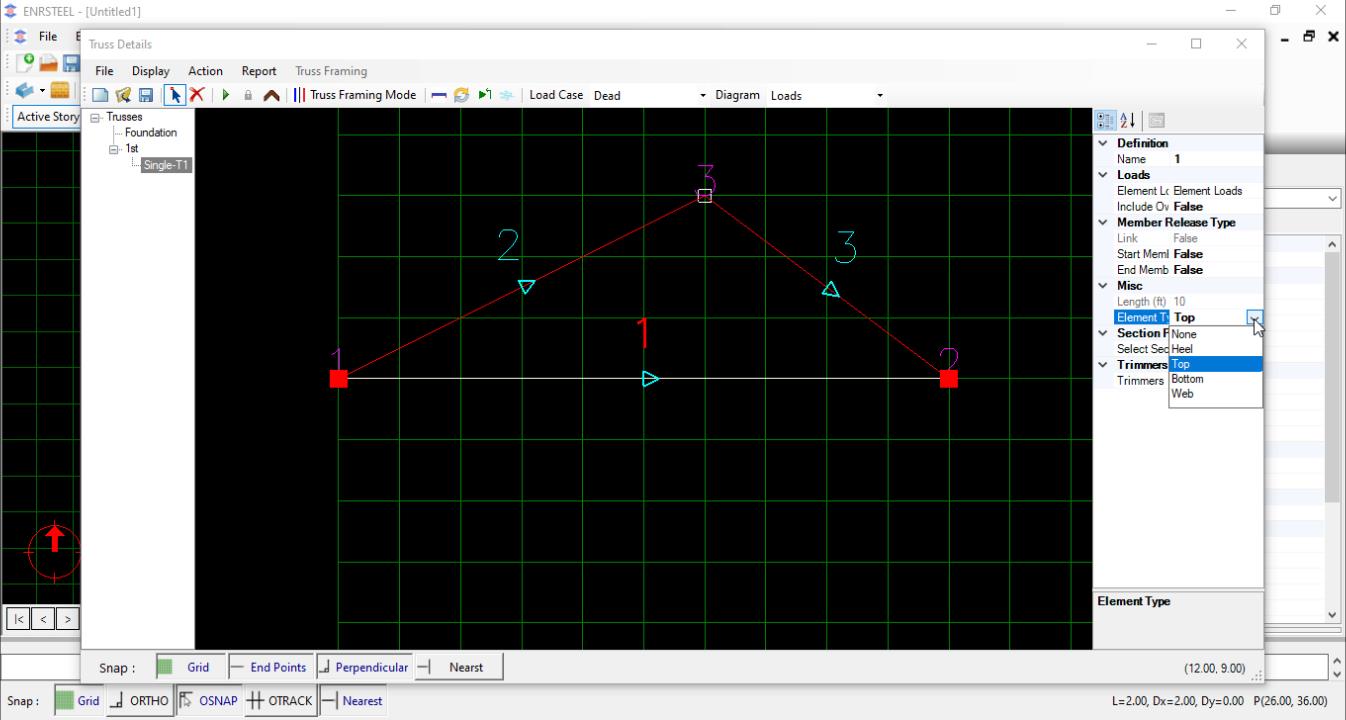Image resolution: width=1346 pixels, height=720 pixels.
Task: Click the New truss document icon
Action: pos(101,95)
